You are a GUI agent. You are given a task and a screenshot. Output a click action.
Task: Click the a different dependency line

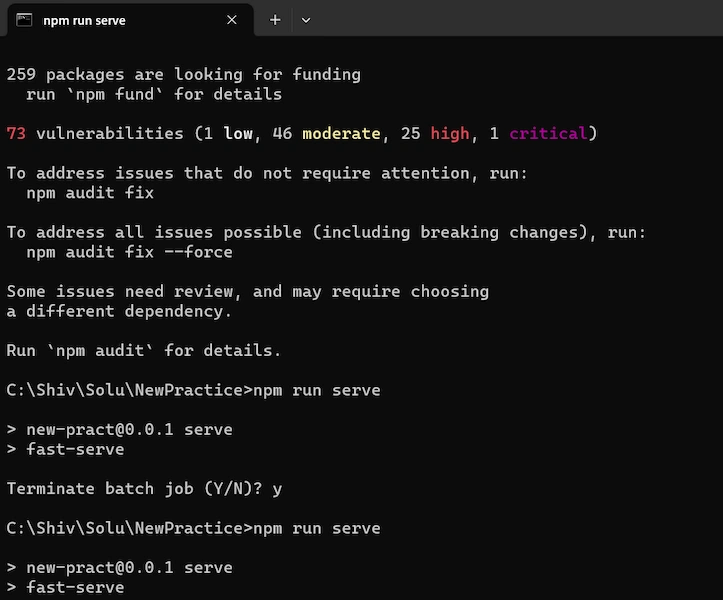(x=119, y=311)
